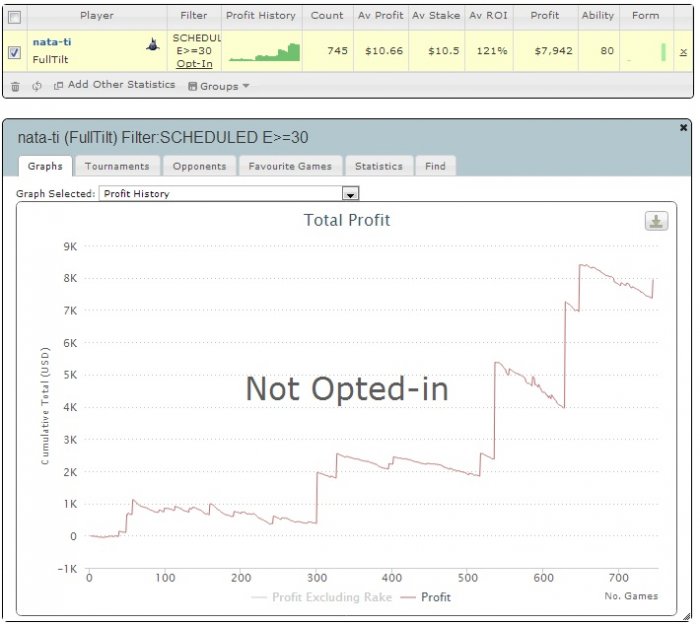Viewport: 700px width, 624px height.
Task: Sort by Av Profit column header
Action: 380,16
